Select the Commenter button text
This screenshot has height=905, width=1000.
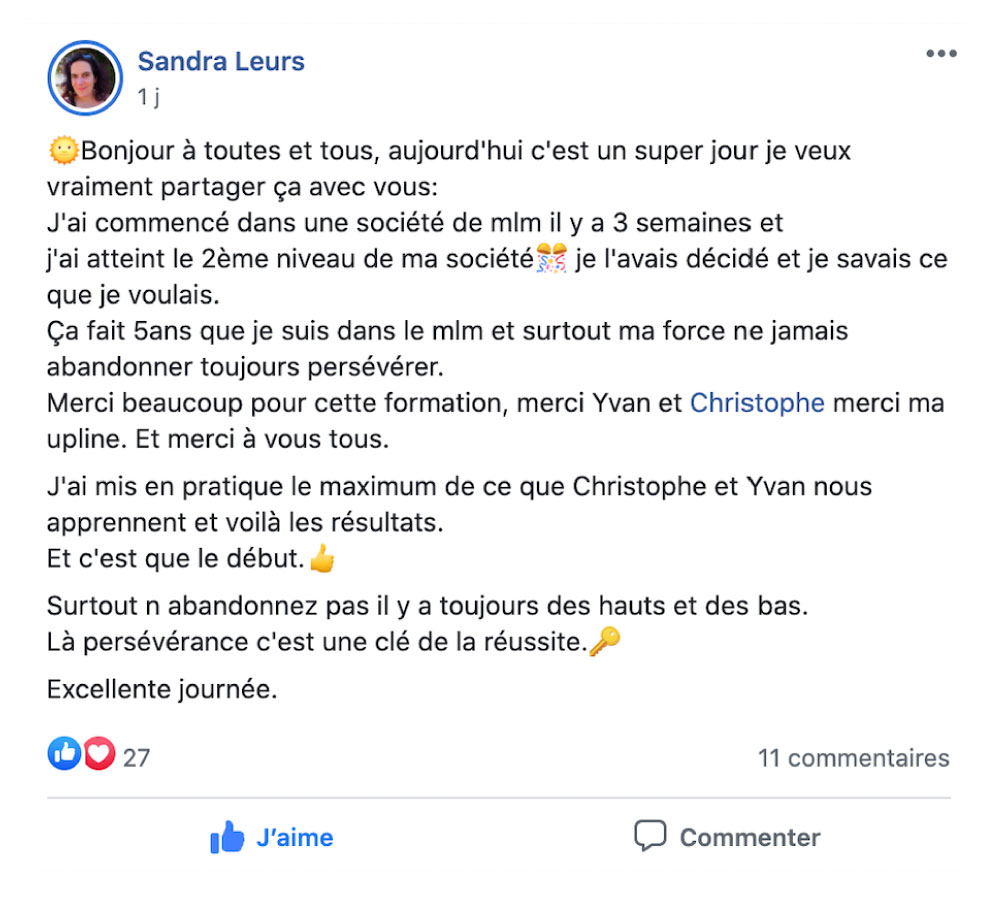(x=750, y=837)
